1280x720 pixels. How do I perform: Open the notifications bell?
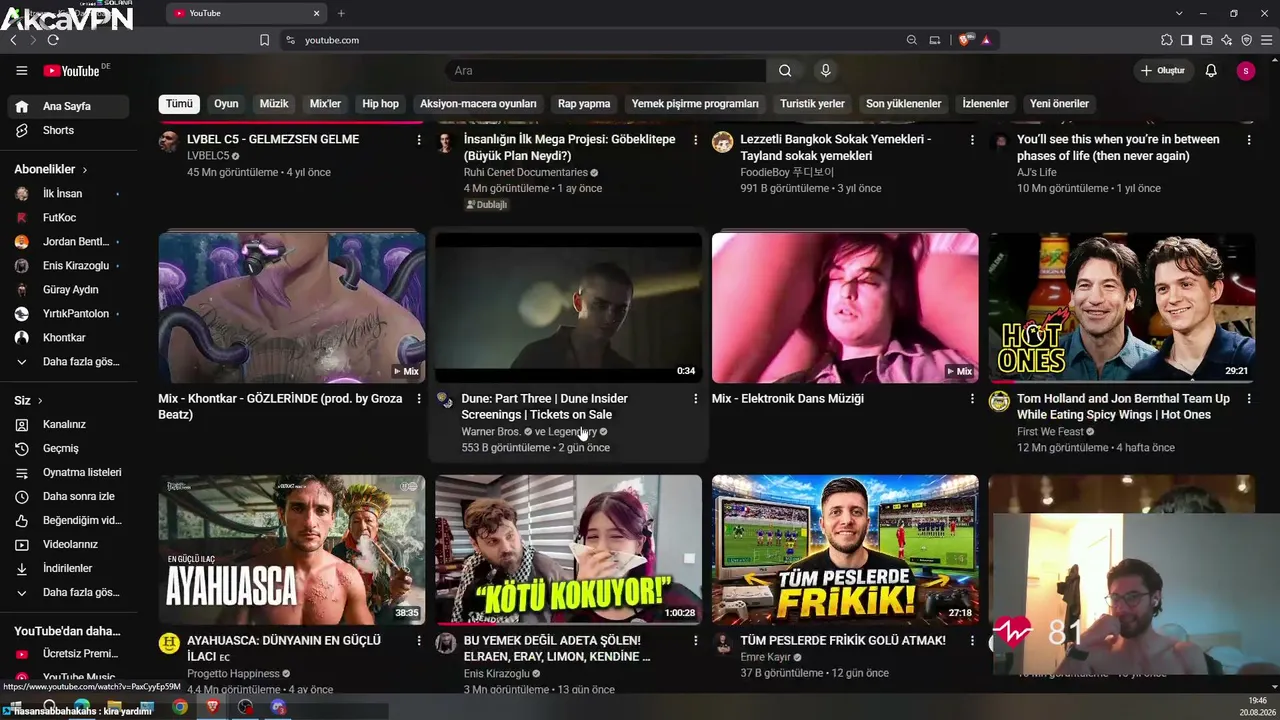[x=1211, y=71]
